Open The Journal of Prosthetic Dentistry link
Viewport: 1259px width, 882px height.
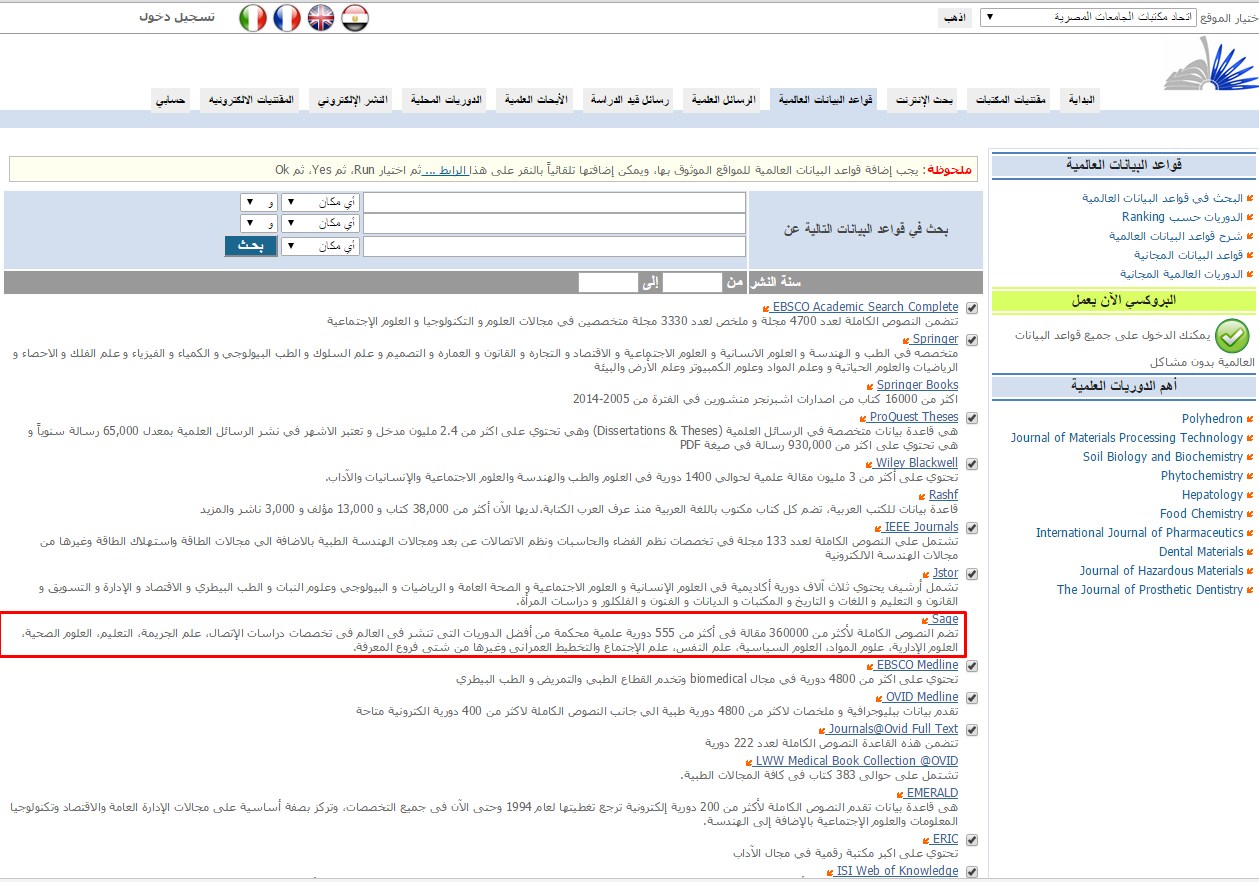tap(1150, 590)
